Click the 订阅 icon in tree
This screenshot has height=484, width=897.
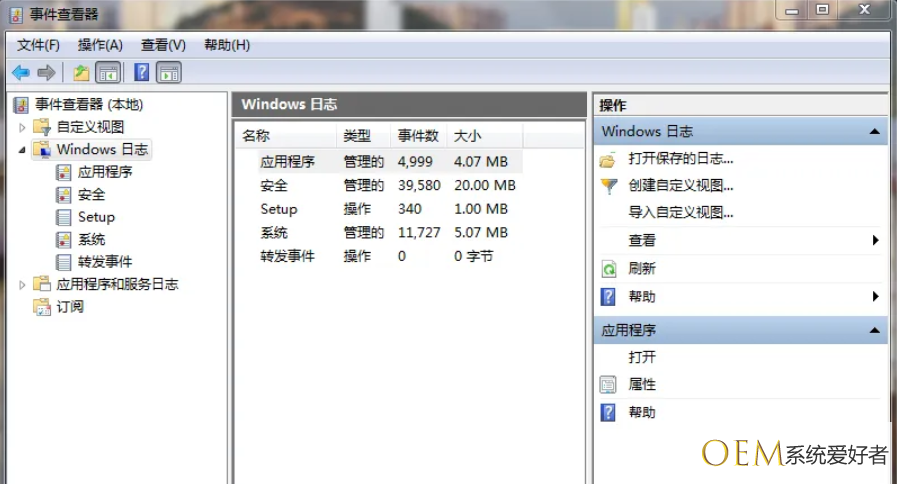tap(42, 308)
